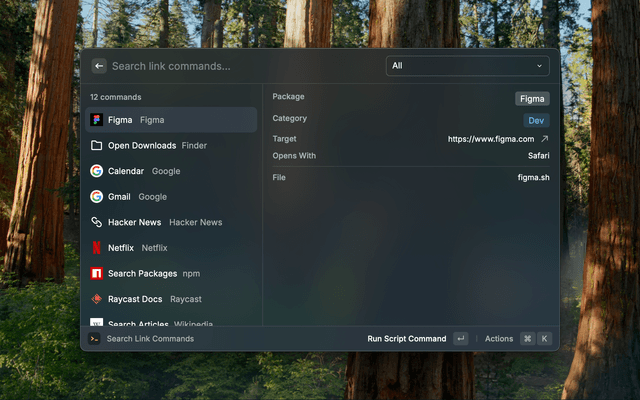Screen dimensions: 640x400
Task: Select the Raycast Docs command
Action: (x=171, y=299)
